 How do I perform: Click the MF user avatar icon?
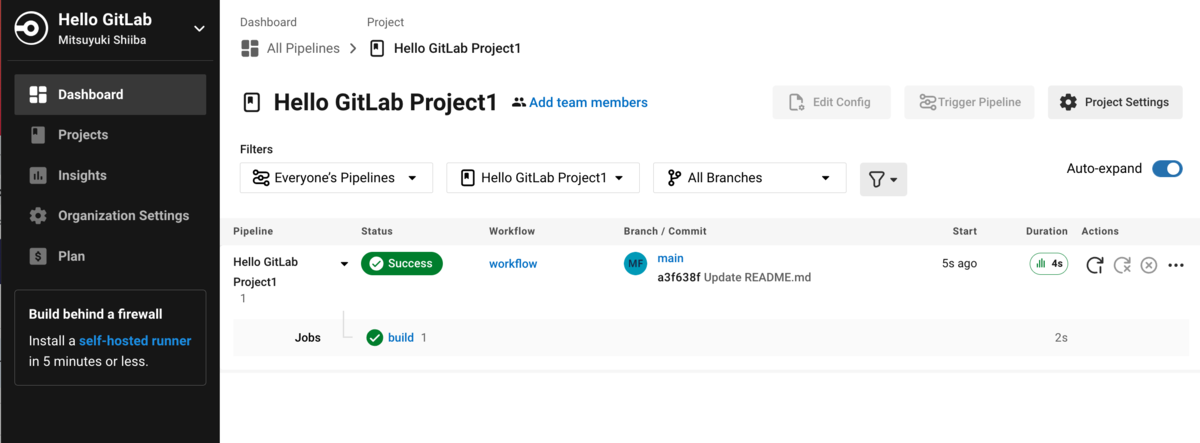[635, 264]
